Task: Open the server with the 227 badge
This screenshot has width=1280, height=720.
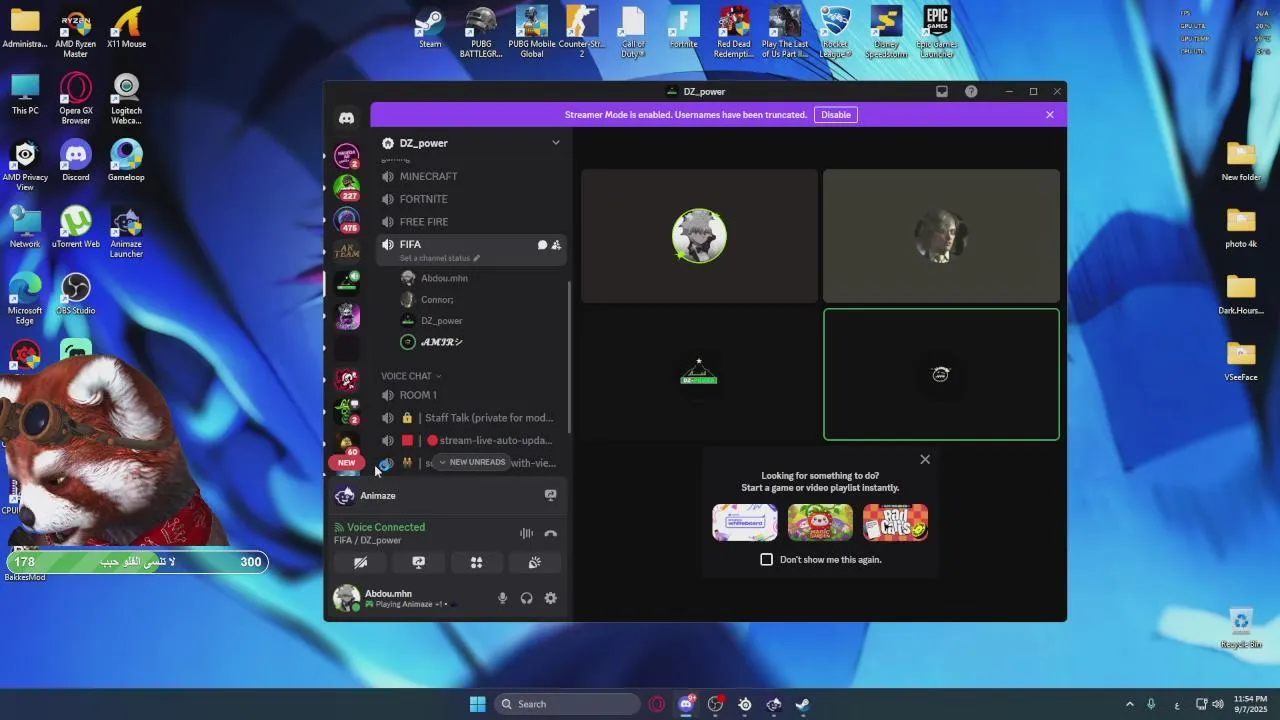Action: (347, 187)
